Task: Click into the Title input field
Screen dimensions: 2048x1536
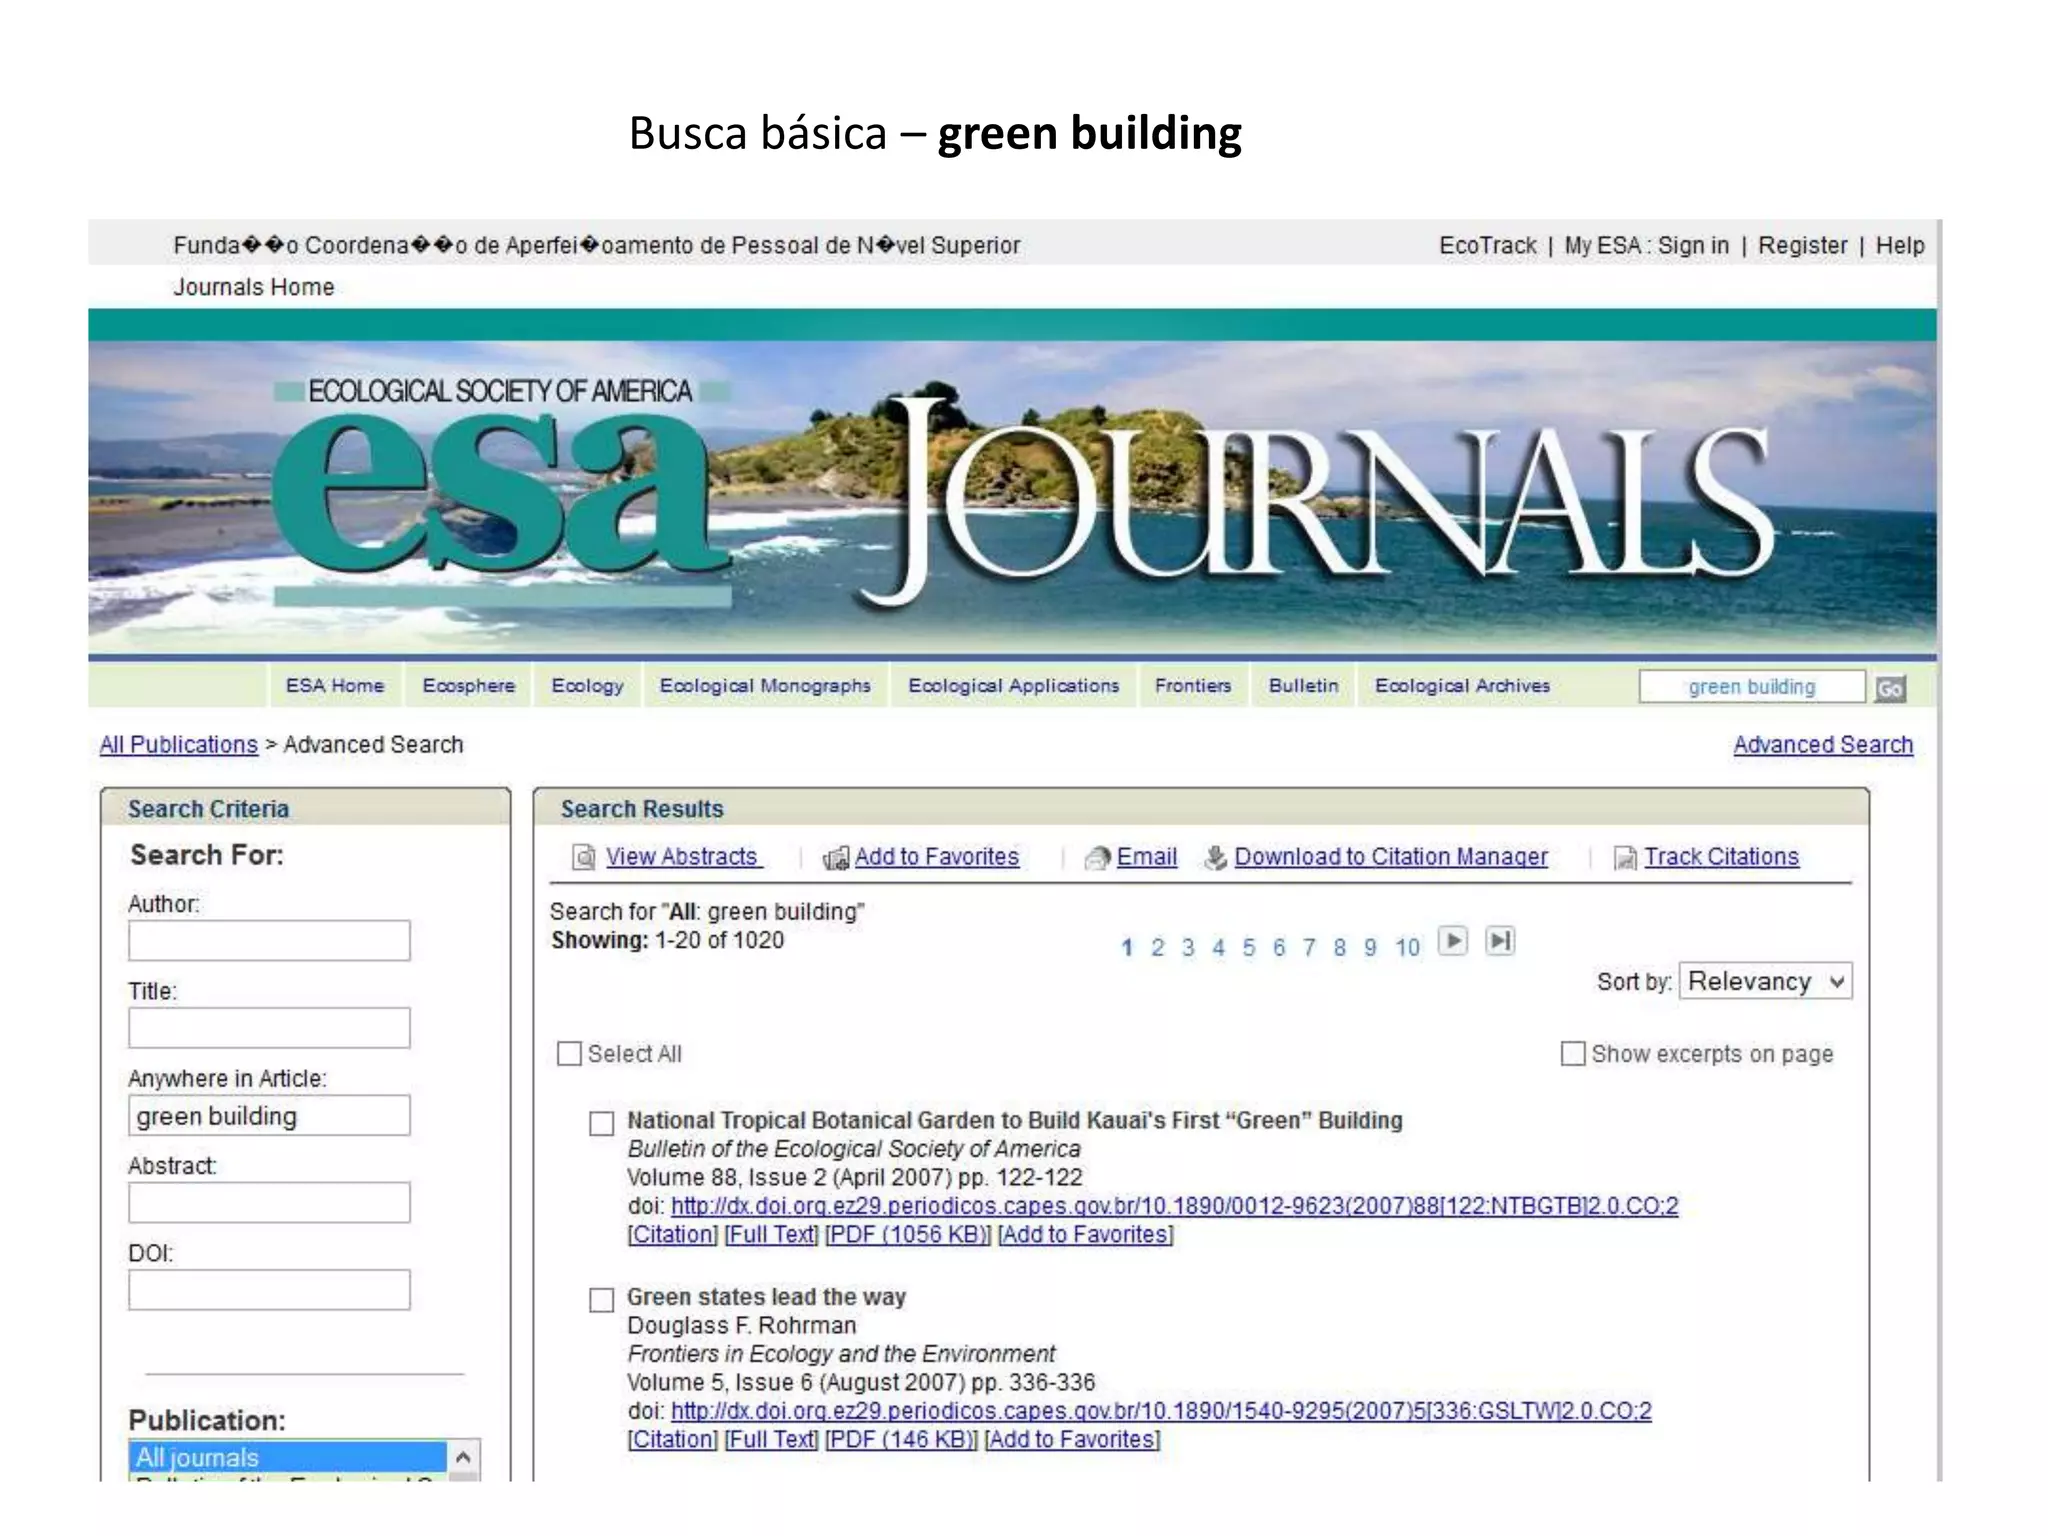Action: 269,1028
